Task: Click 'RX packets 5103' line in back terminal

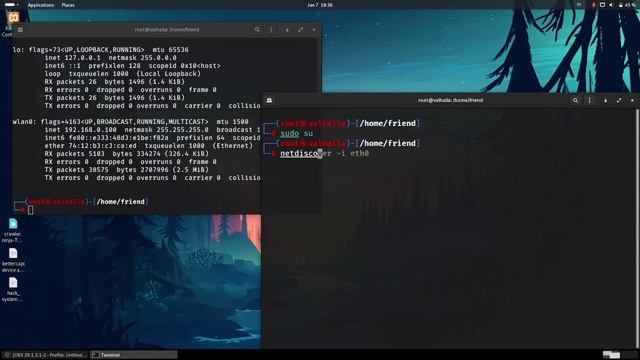Action: [x=127, y=154]
